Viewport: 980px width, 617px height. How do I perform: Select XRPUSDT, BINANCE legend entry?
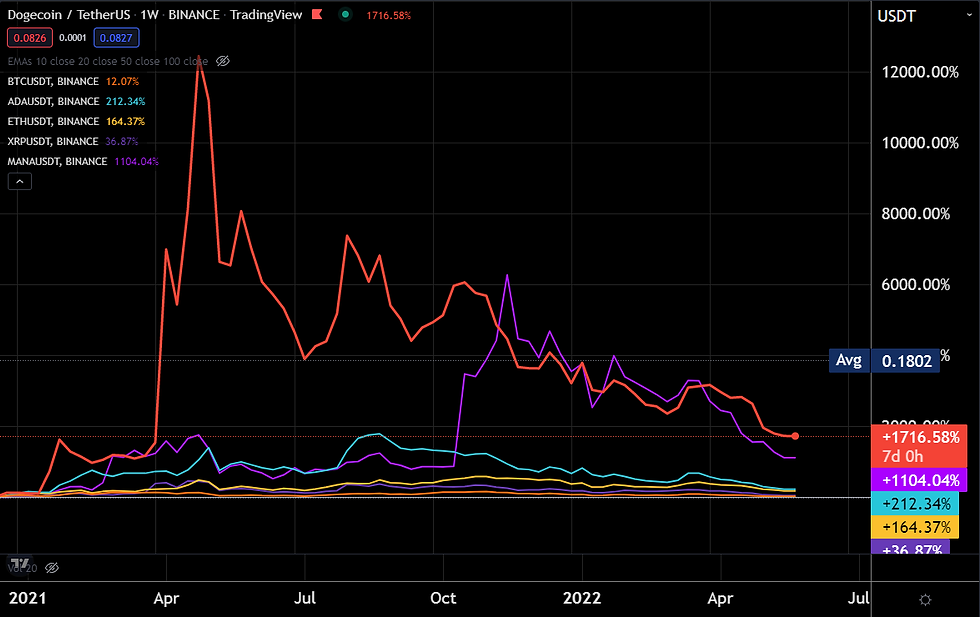pyautogui.click(x=52, y=141)
